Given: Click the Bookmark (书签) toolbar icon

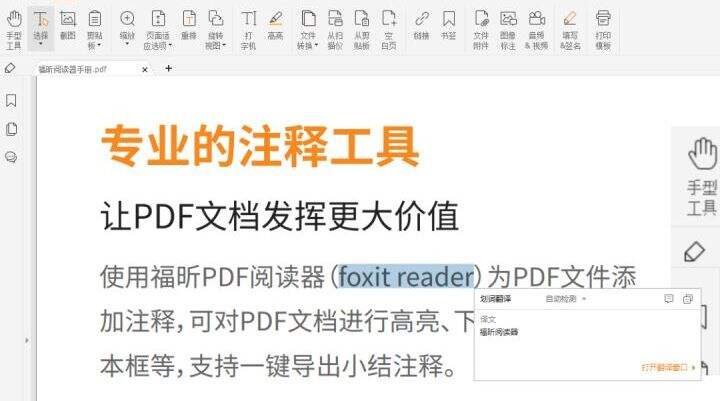Looking at the screenshot, I should coord(449,19).
